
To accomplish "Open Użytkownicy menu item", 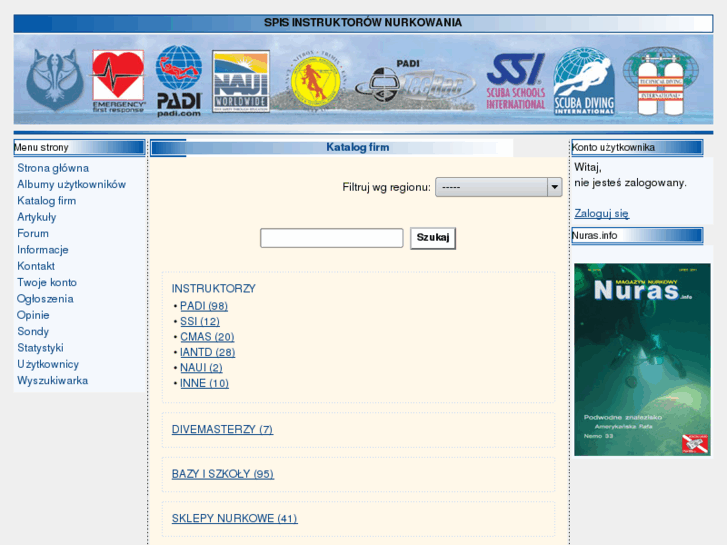I will (x=48, y=364).
